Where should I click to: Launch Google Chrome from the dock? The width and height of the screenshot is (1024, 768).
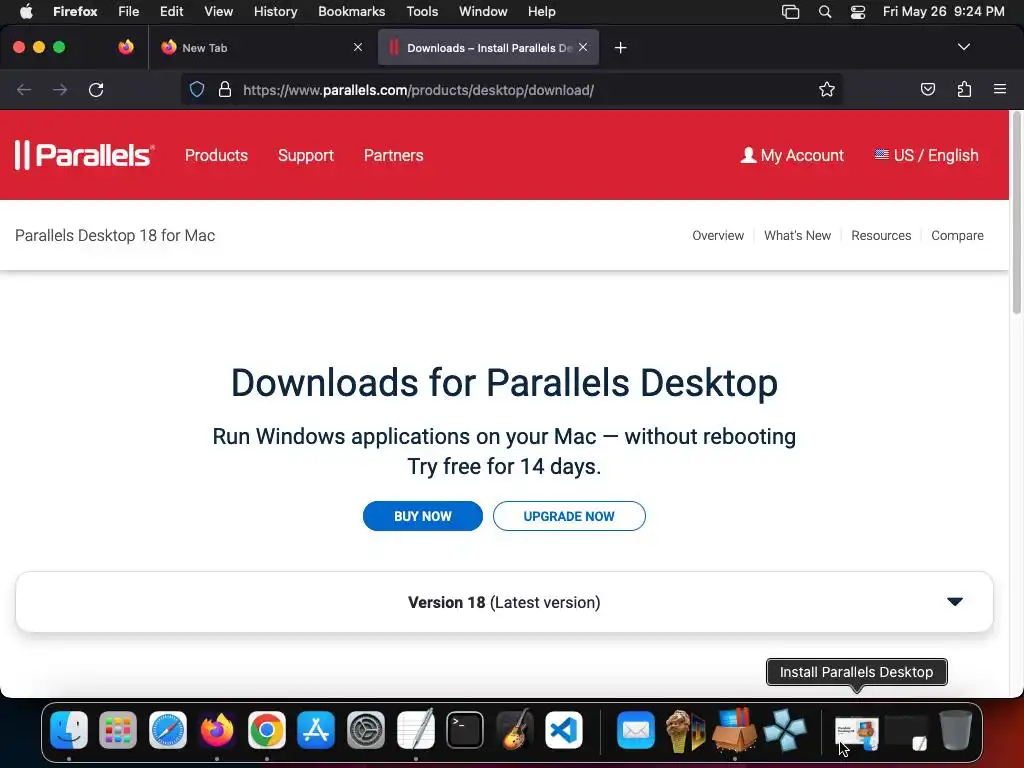[x=266, y=729]
